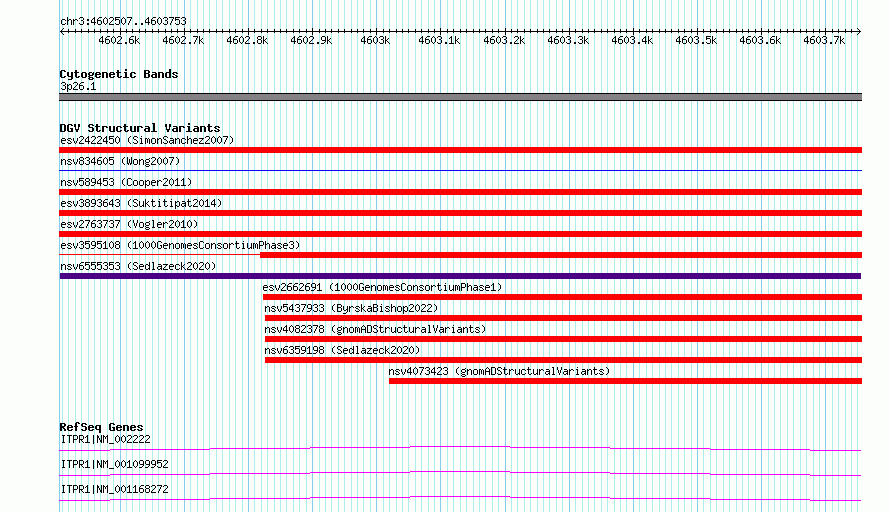Click the 4603.2k ruler tick label

[504, 40]
